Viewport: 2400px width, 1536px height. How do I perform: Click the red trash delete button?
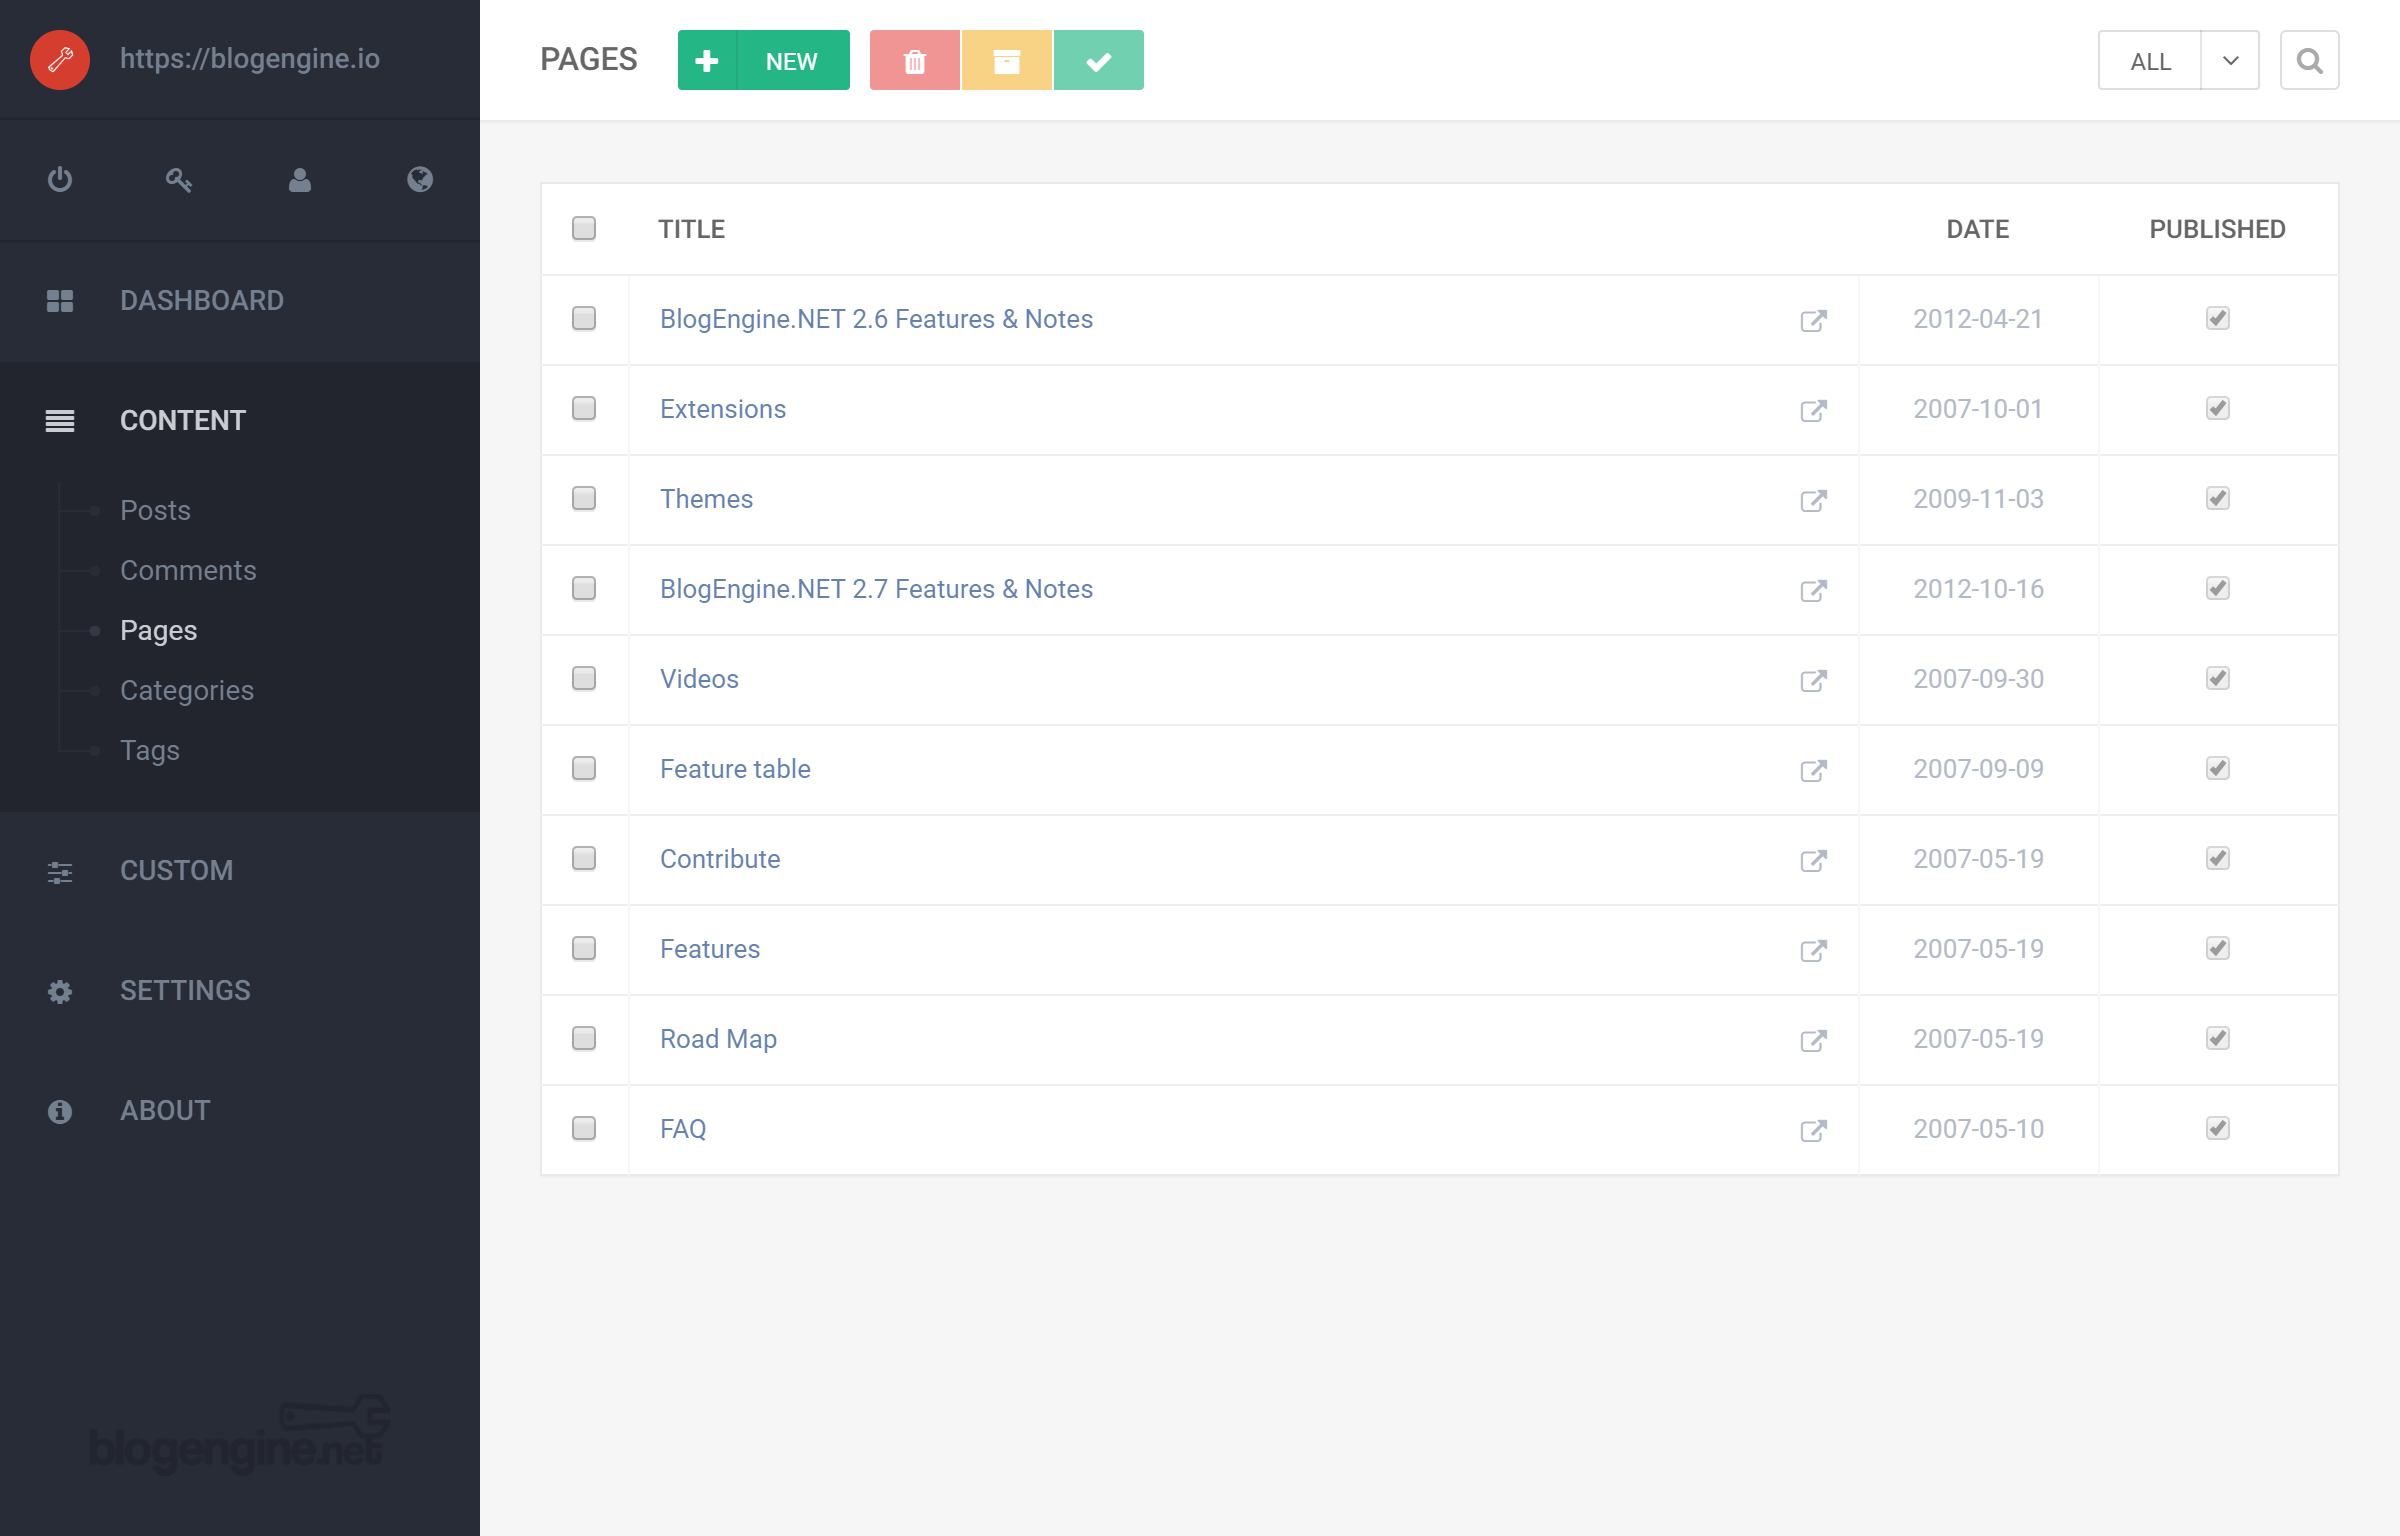click(x=915, y=60)
